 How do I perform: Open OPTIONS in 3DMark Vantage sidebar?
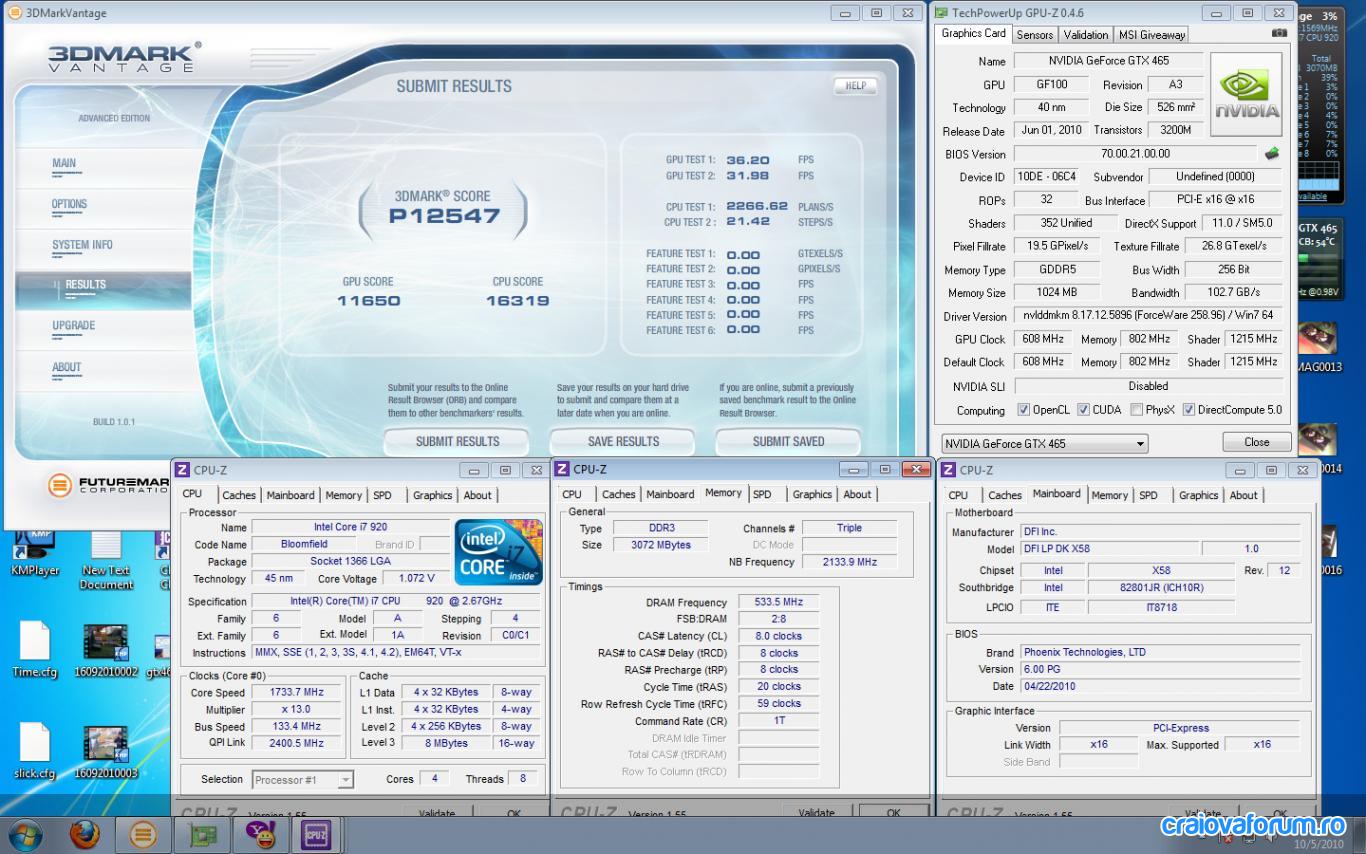pyautogui.click(x=69, y=204)
